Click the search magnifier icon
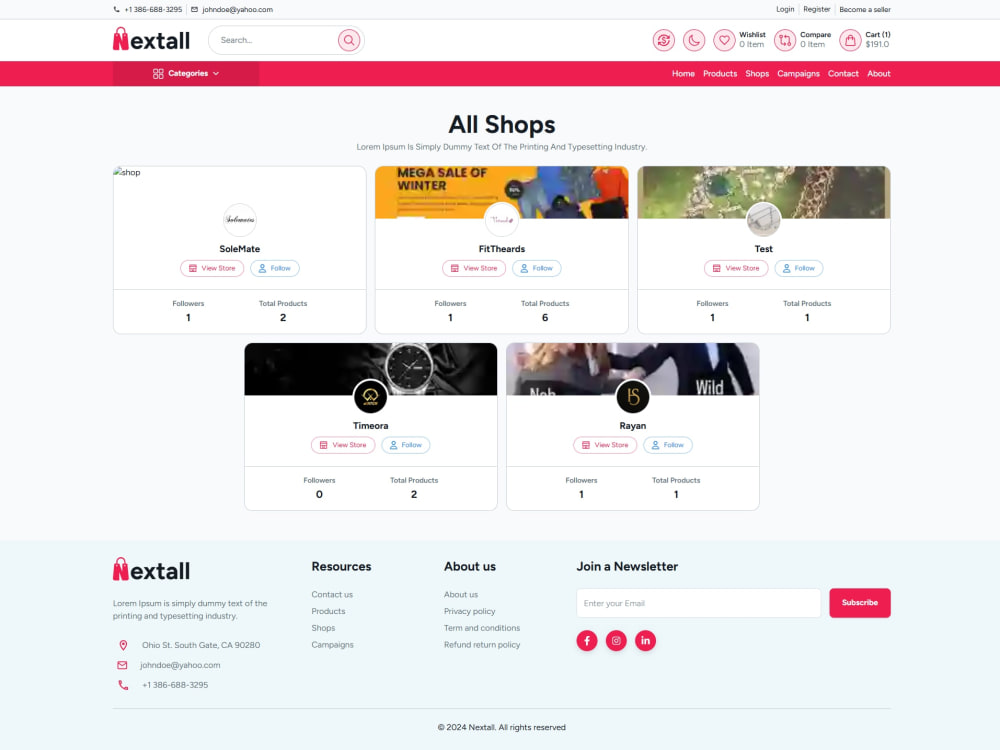The height and width of the screenshot is (750, 1000). point(349,40)
